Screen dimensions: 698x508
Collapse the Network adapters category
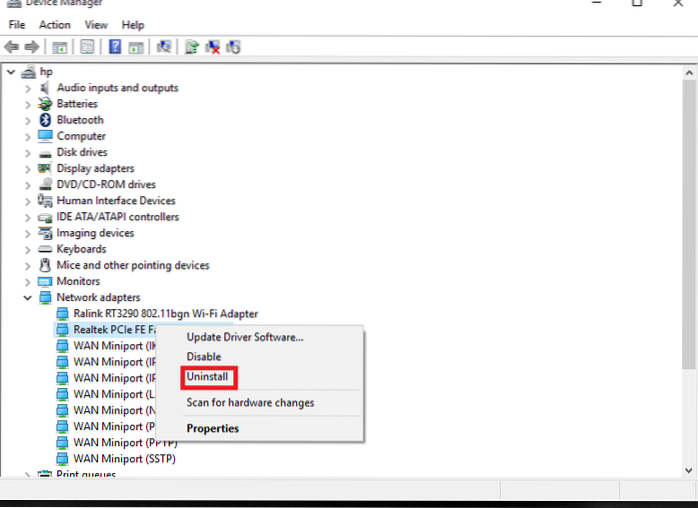click(x=28, y=298)
